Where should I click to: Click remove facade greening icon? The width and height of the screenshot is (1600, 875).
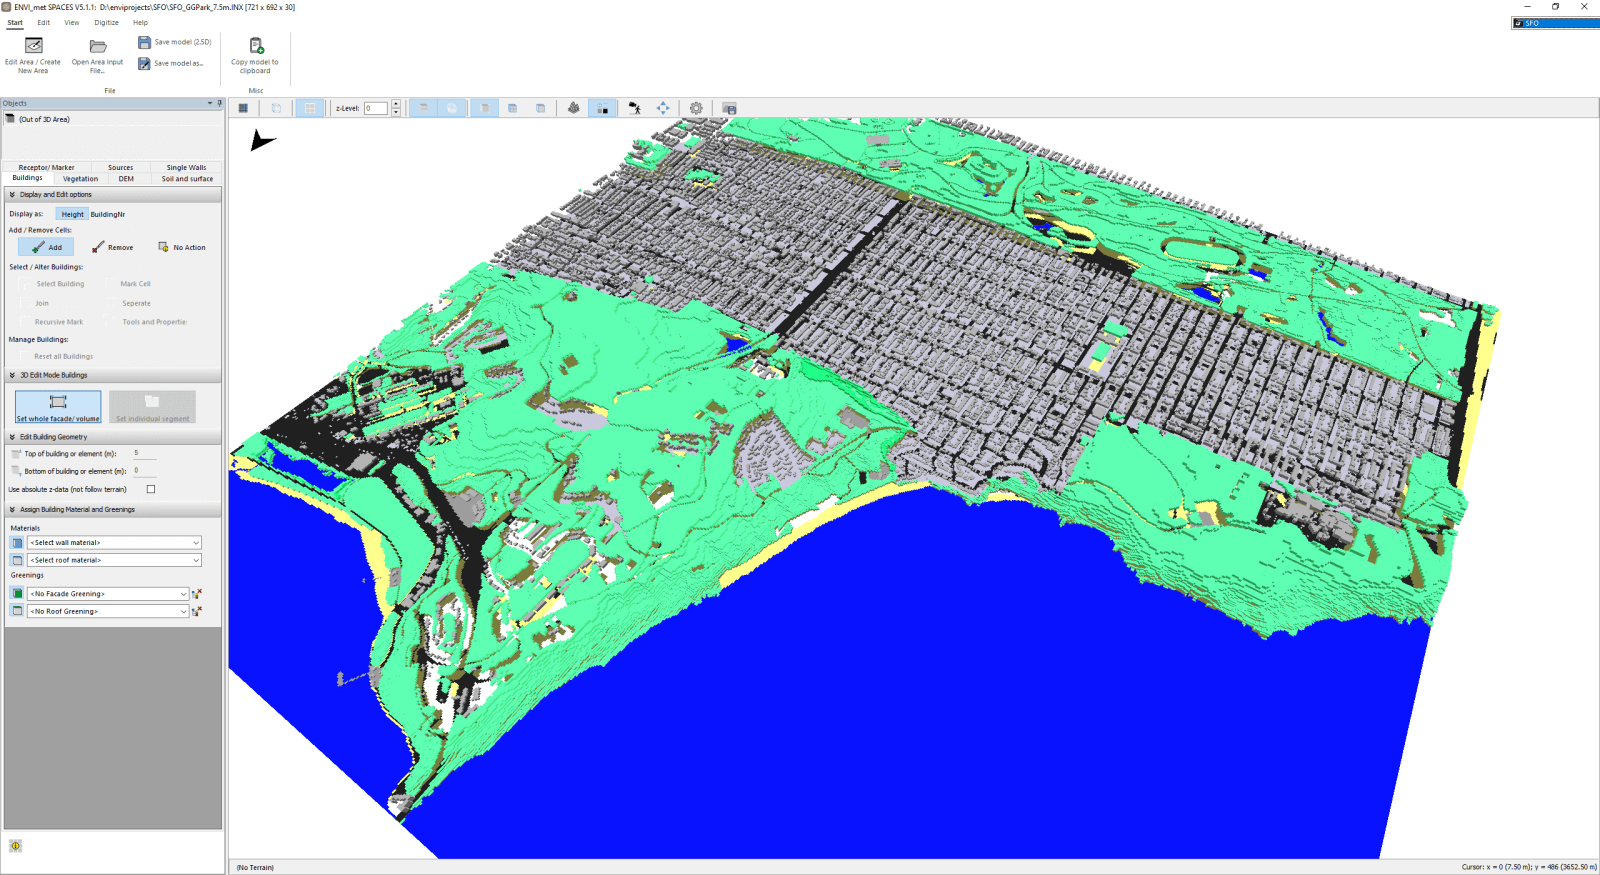(x=197, y=594)
